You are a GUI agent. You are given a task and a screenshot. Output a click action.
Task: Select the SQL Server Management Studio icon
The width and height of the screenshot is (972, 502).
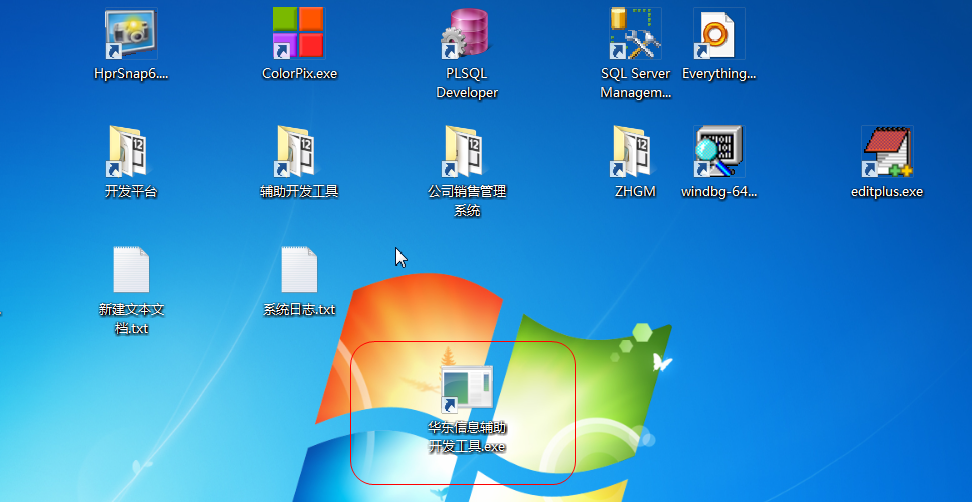[635, 33]
